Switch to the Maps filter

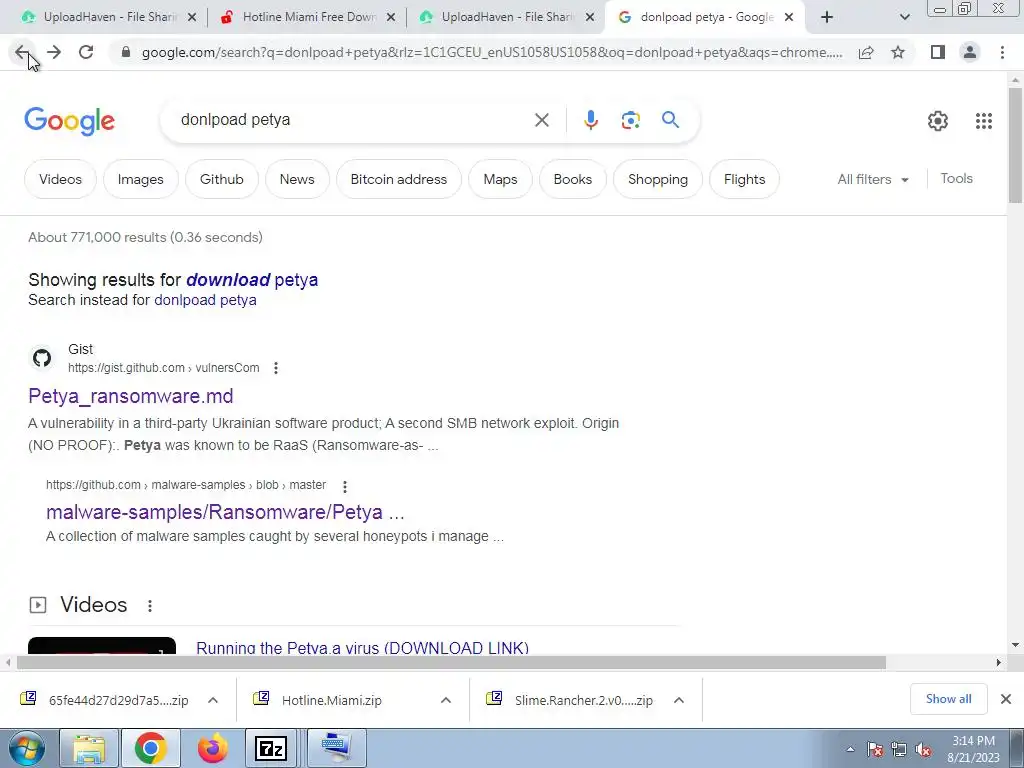coord(500,179)
